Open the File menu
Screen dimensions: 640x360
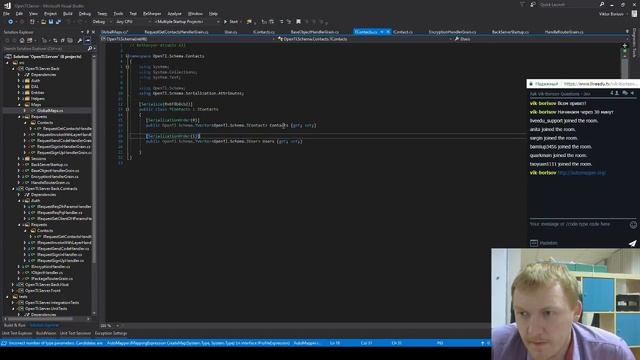coord(6,13)
